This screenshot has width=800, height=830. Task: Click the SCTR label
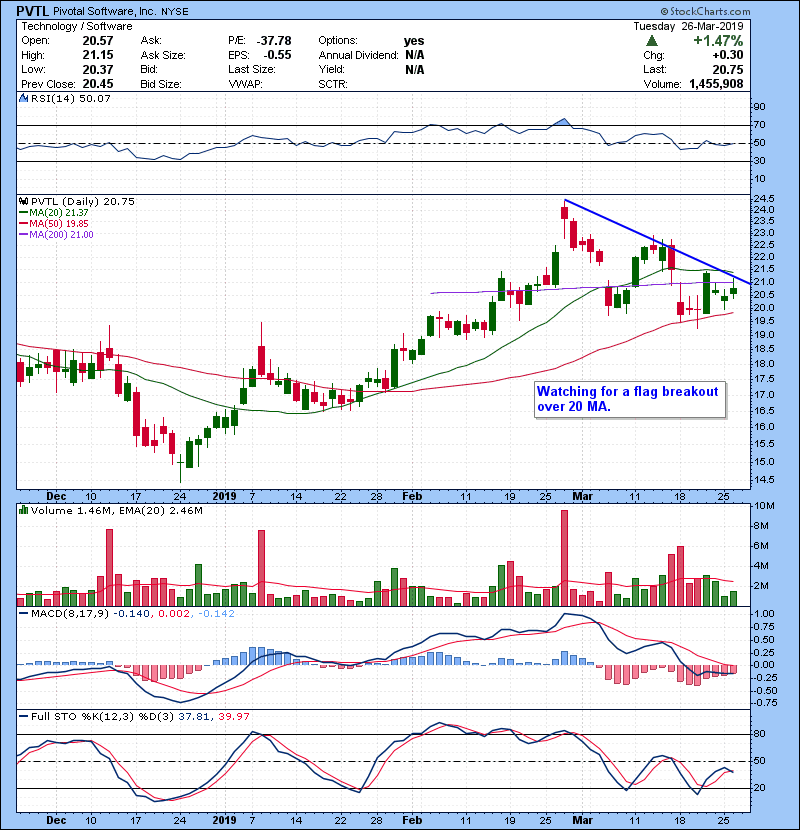[x=333, y=84]
